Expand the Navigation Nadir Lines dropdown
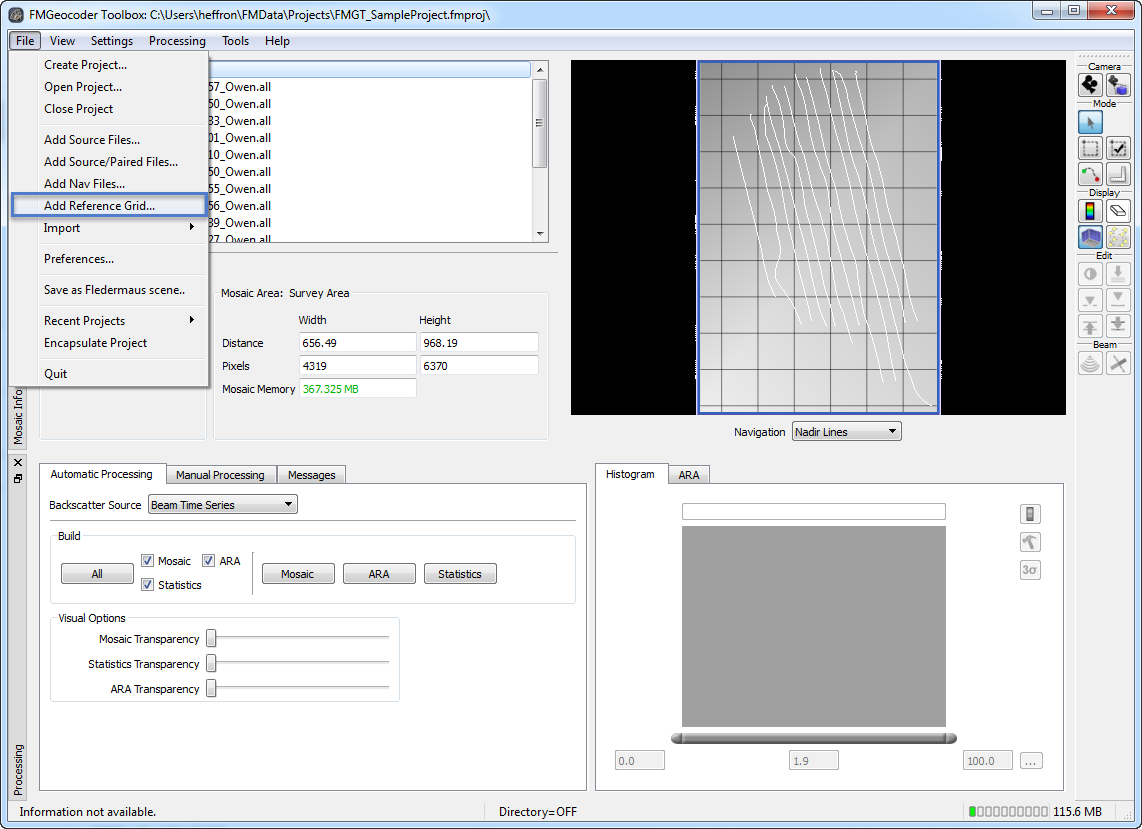 846,432
